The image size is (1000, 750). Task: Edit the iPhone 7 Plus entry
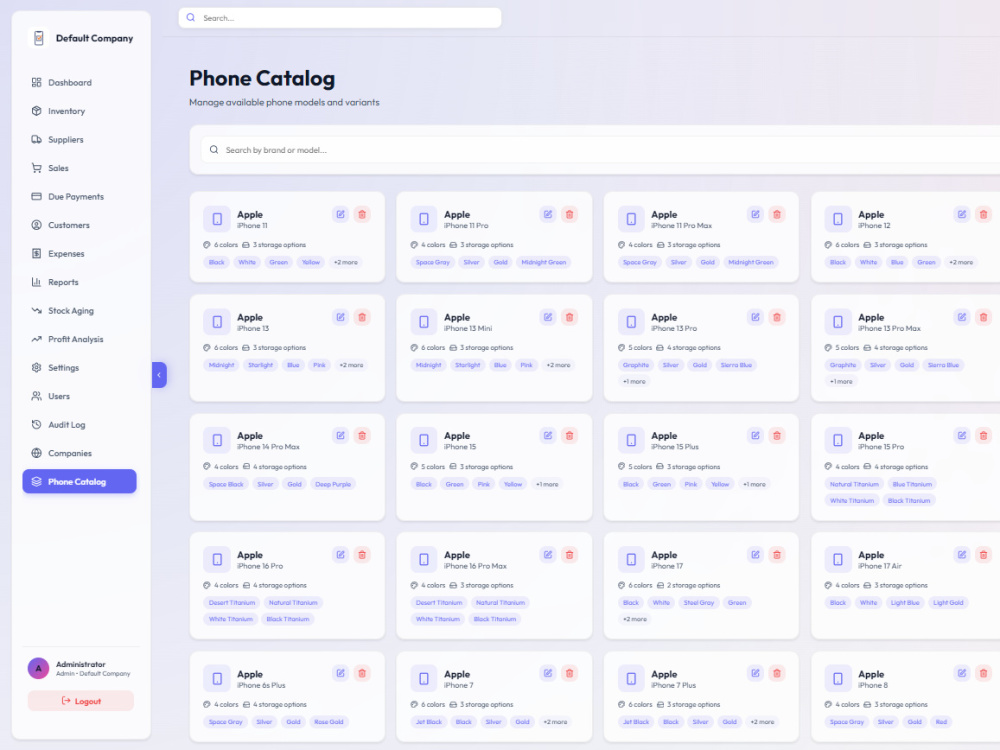(x=755, y=673)
